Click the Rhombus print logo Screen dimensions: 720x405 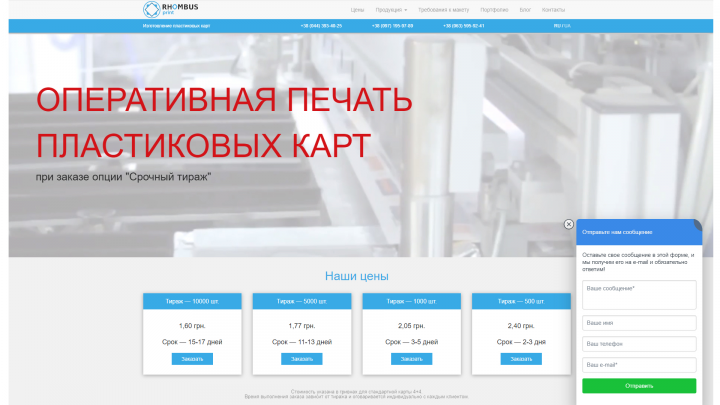tap(170, 9)
